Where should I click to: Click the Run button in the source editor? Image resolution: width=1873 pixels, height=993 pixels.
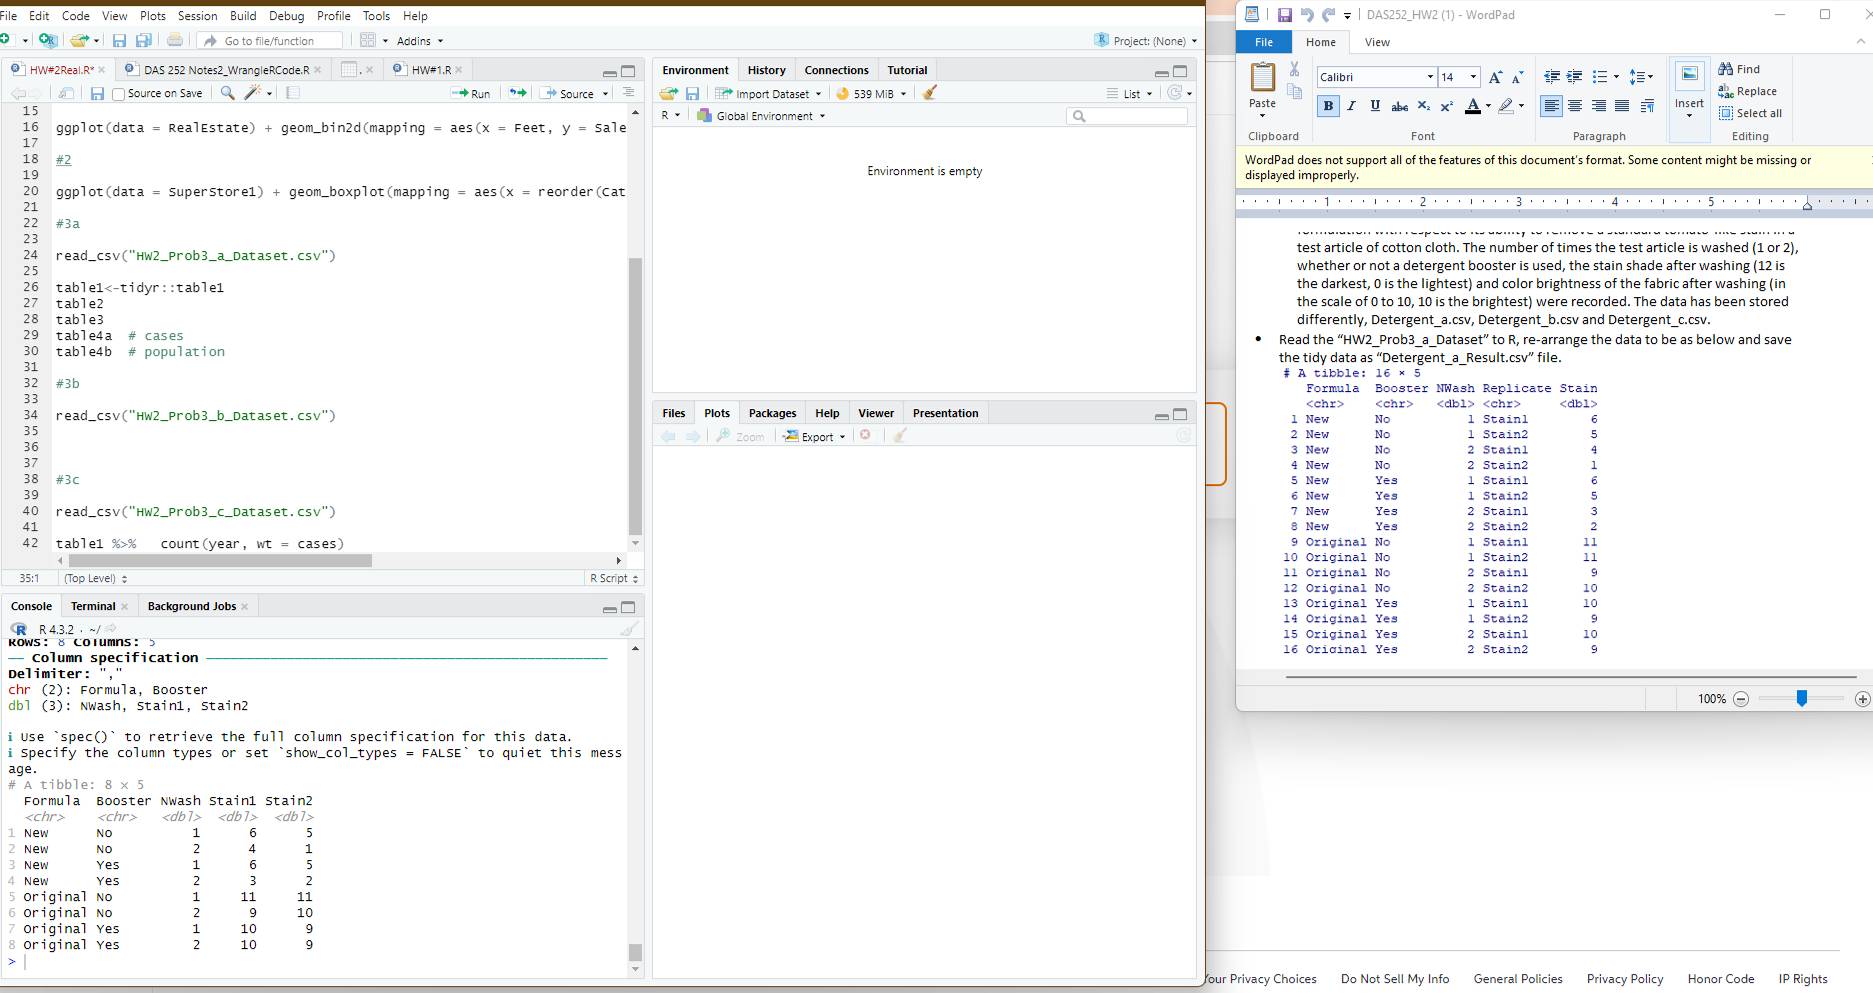point(472,93)
